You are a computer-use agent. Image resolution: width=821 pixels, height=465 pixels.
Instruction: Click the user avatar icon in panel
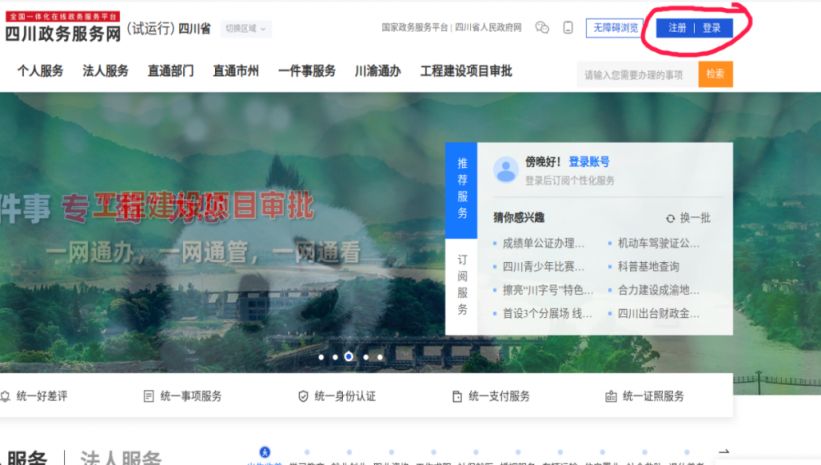click(x=506, y=170)
